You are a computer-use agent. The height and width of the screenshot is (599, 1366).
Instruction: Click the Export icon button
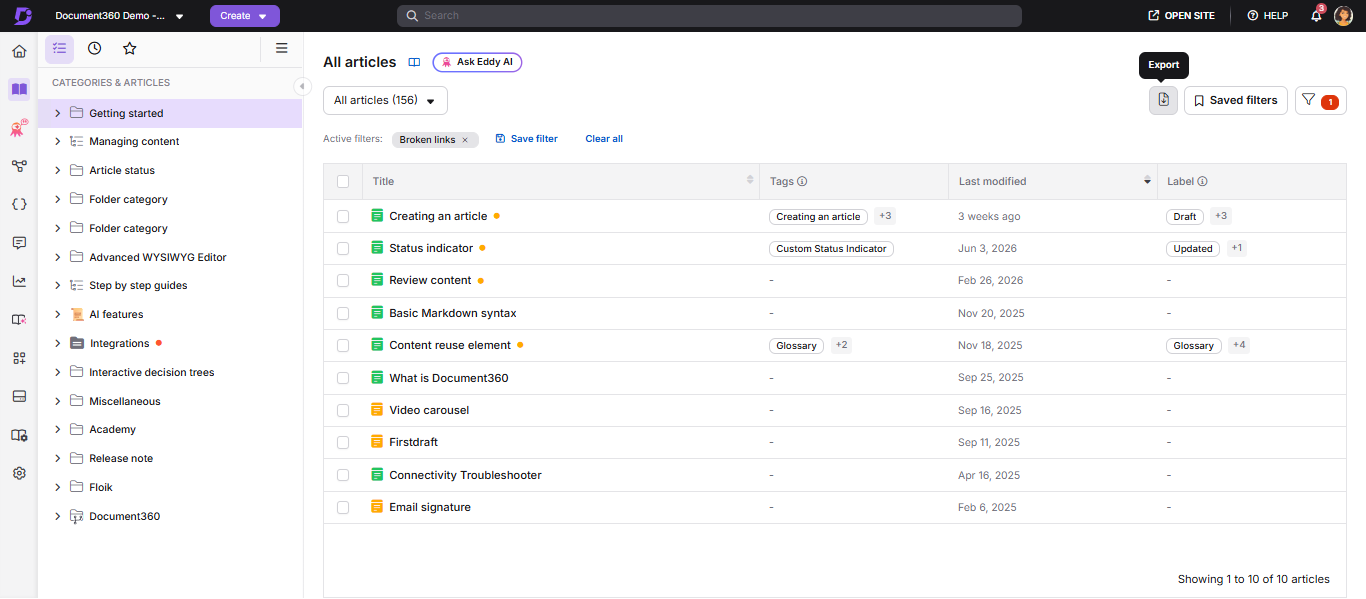point(1163,100)
